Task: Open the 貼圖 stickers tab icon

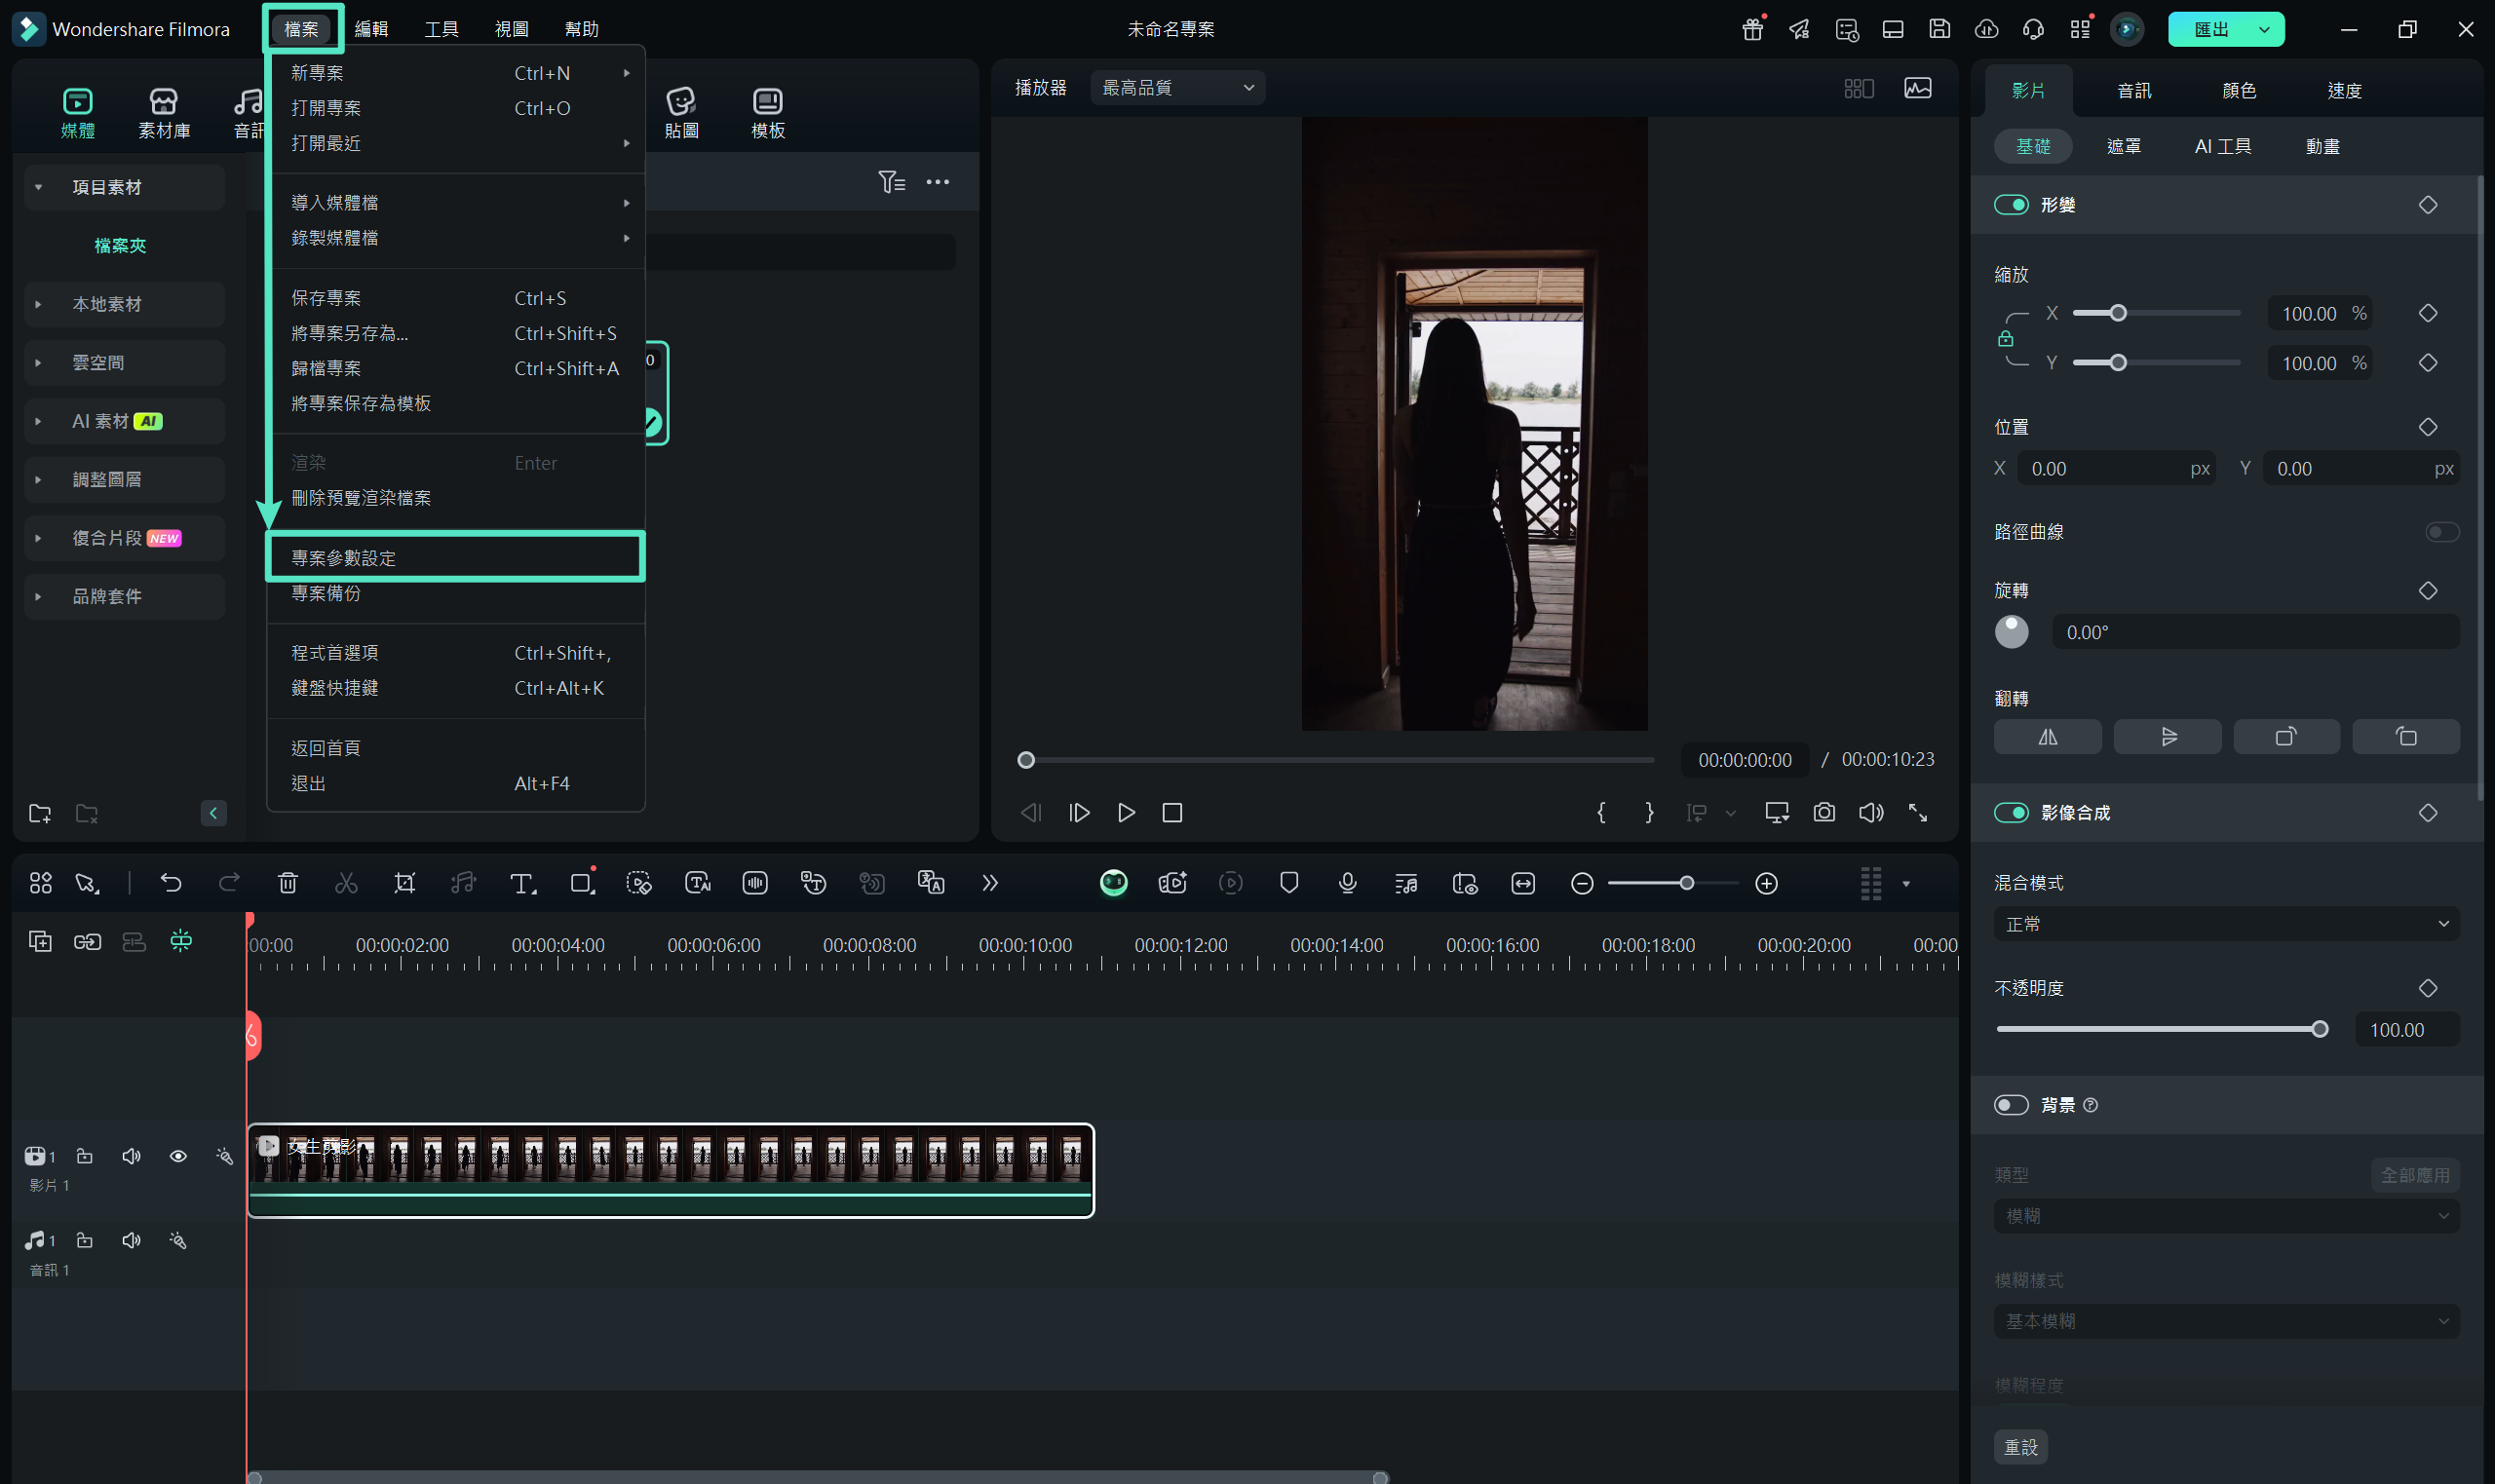Action: [x=681, y=112]
